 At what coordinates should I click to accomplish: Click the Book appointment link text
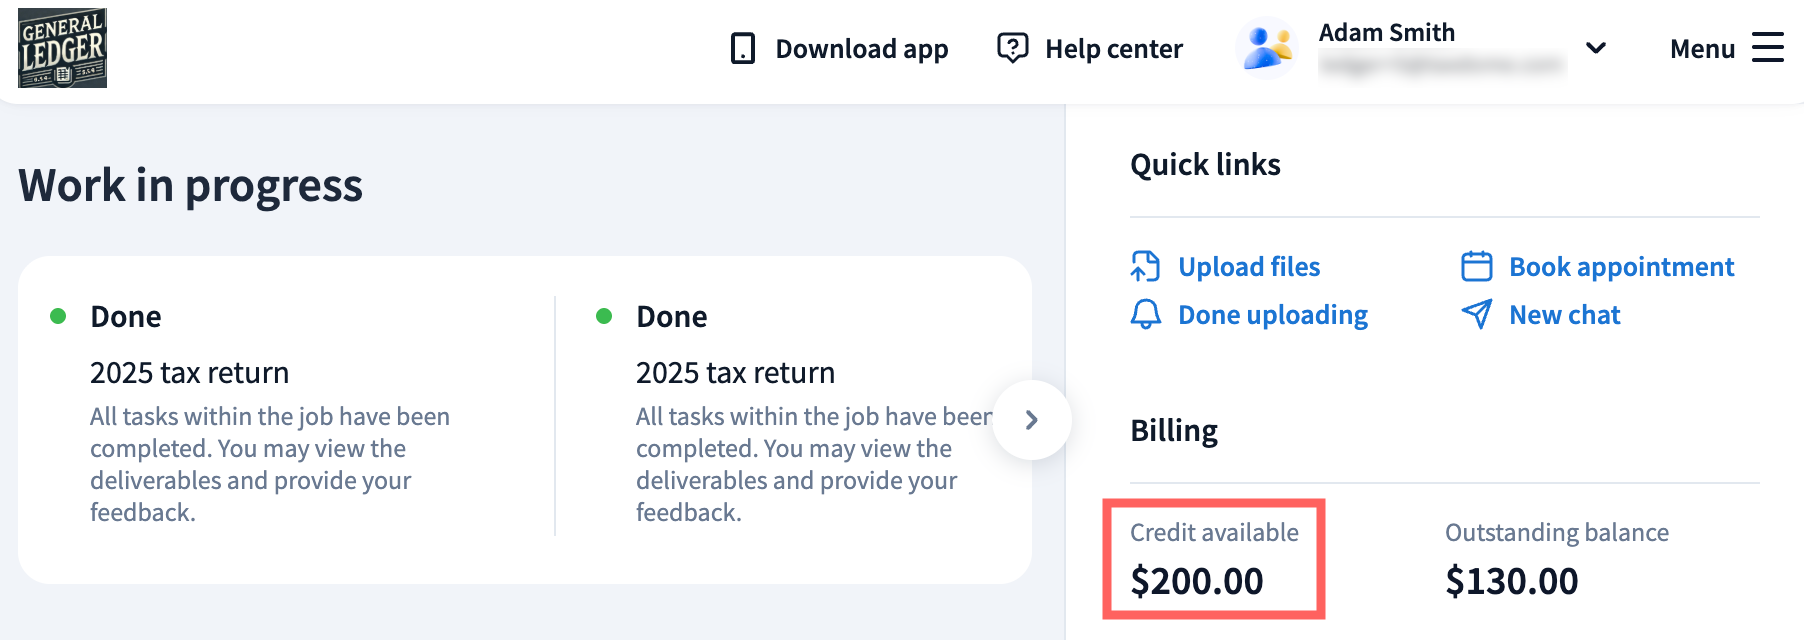pyautogui.click(x=1621, y=267)
